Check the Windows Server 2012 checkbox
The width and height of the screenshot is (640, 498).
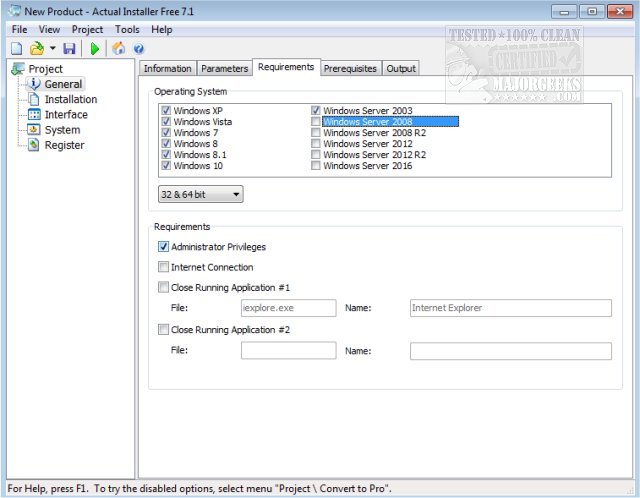[x=316, y=143]
